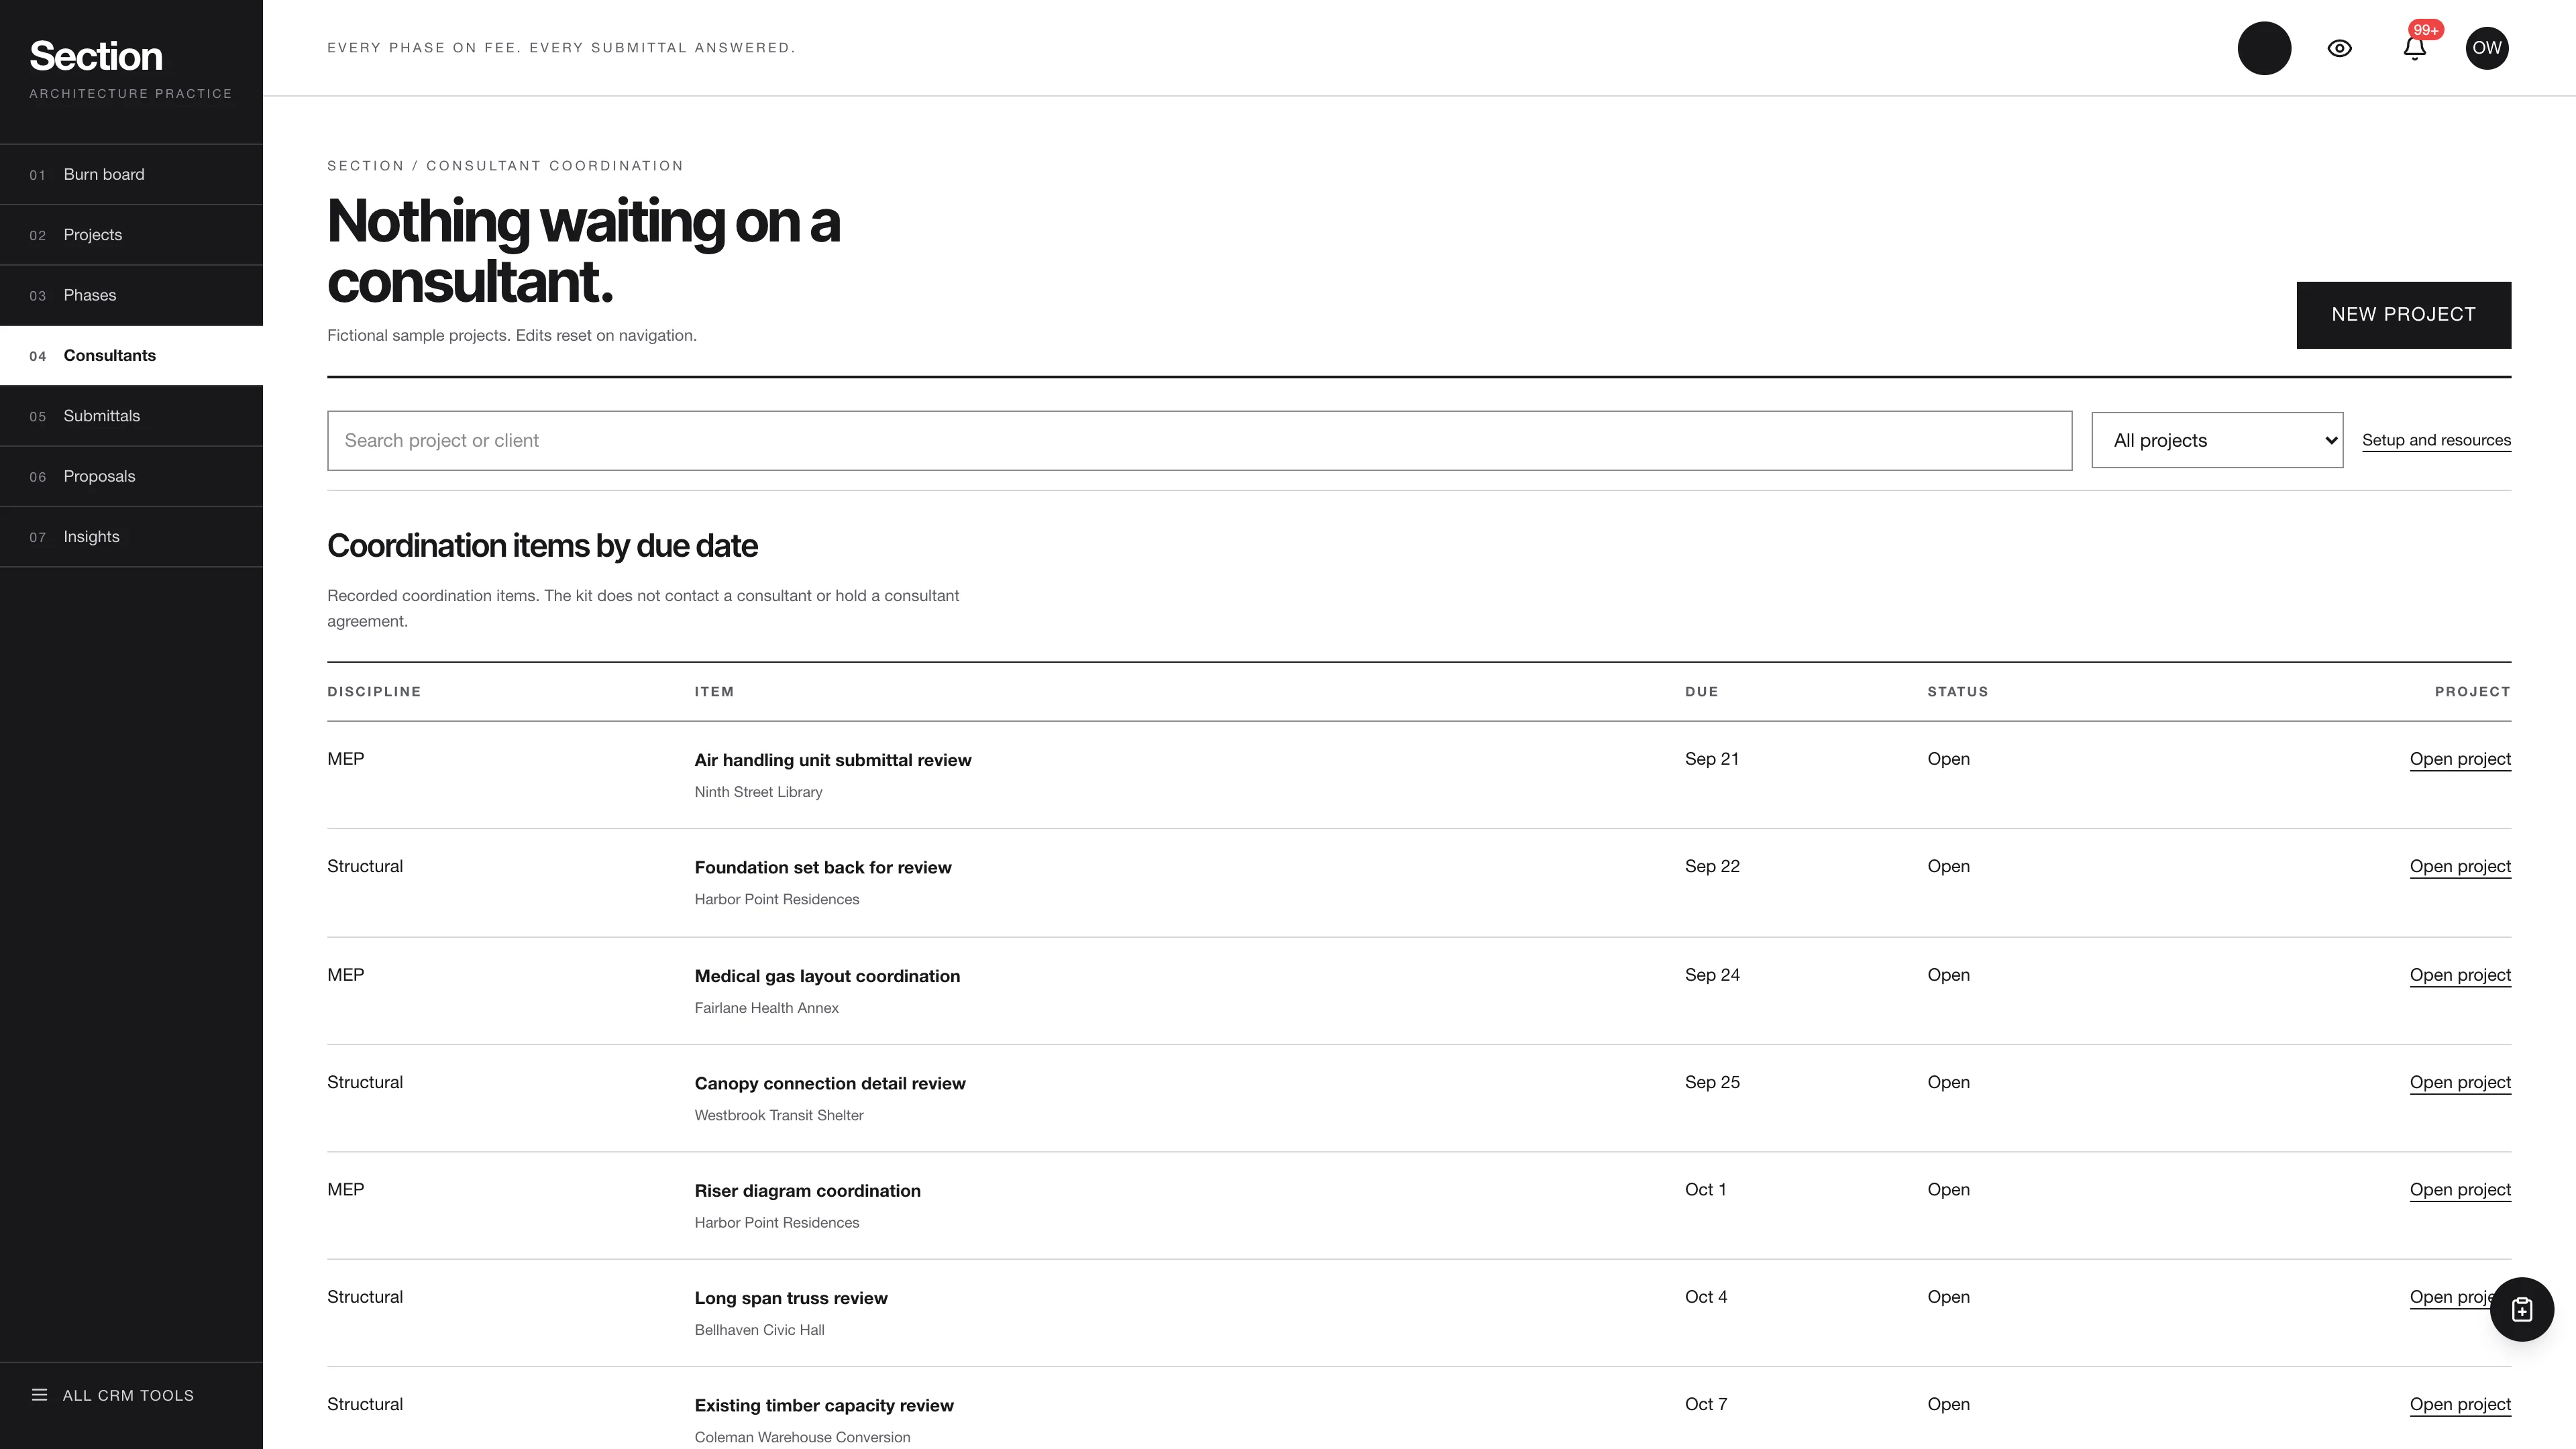Click the New Project button
2576x1449 pixels.
pos(2403,315)
